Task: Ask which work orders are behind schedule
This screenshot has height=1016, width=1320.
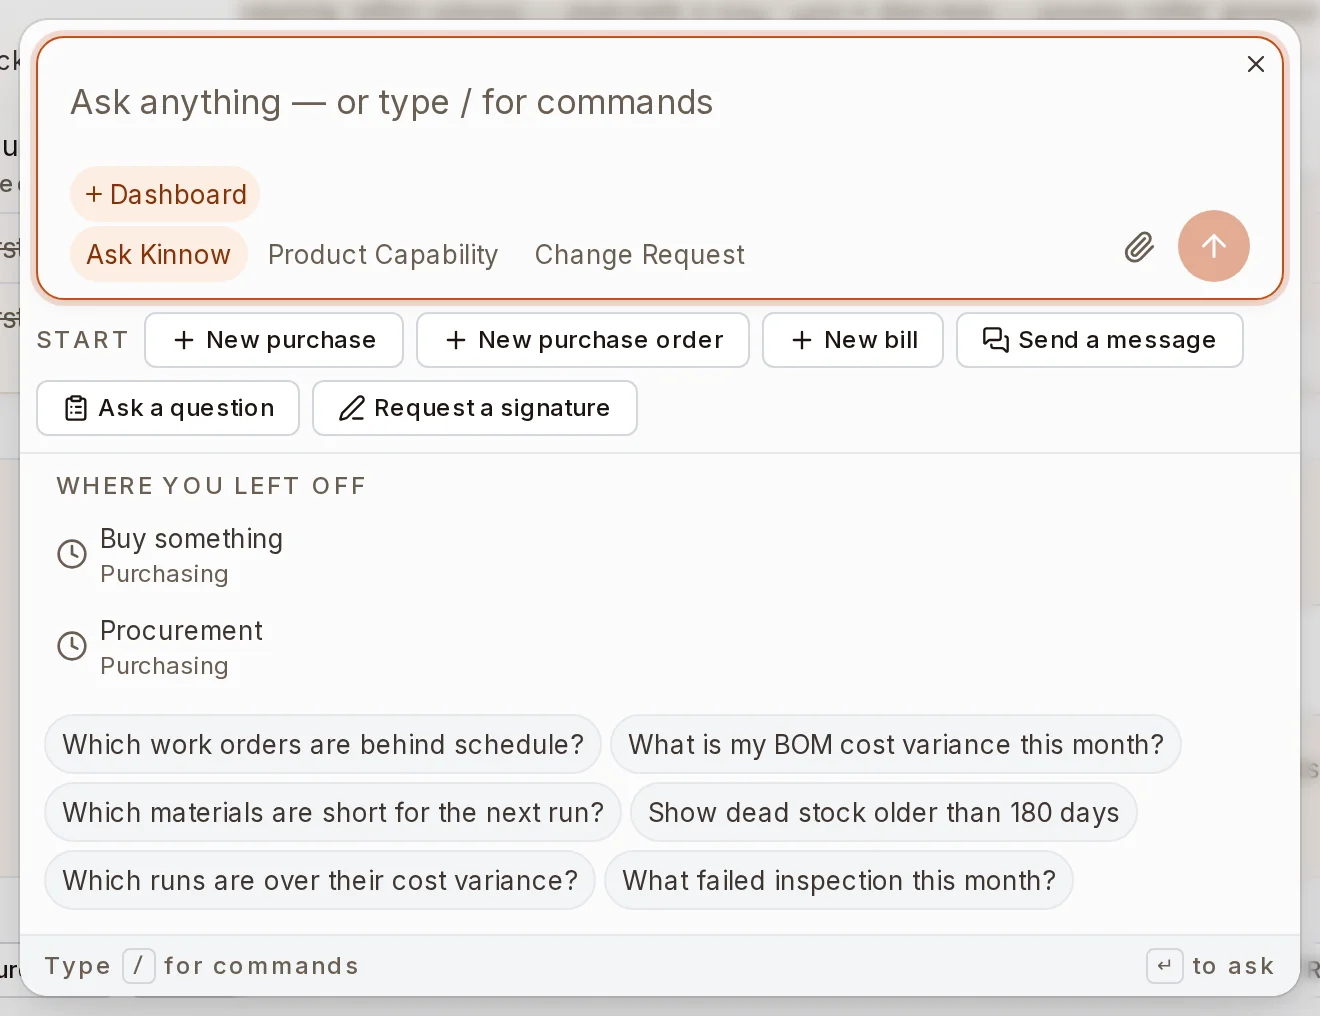Action: tap(323, 744)
